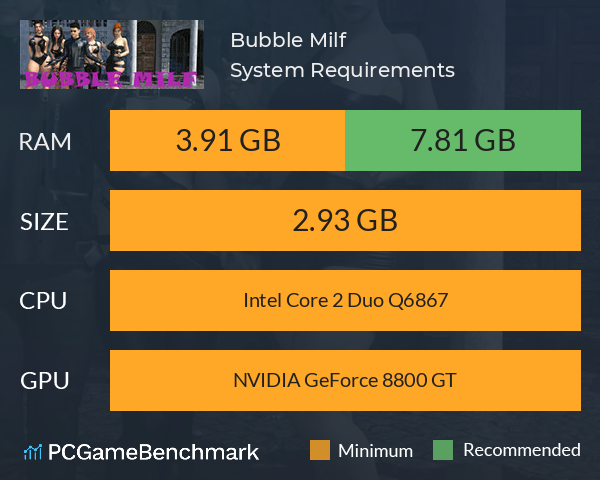Click the pink Bubble Milf logo text in thumbnail
This screenshot has height=480, width=600.
tap(111, 80)
